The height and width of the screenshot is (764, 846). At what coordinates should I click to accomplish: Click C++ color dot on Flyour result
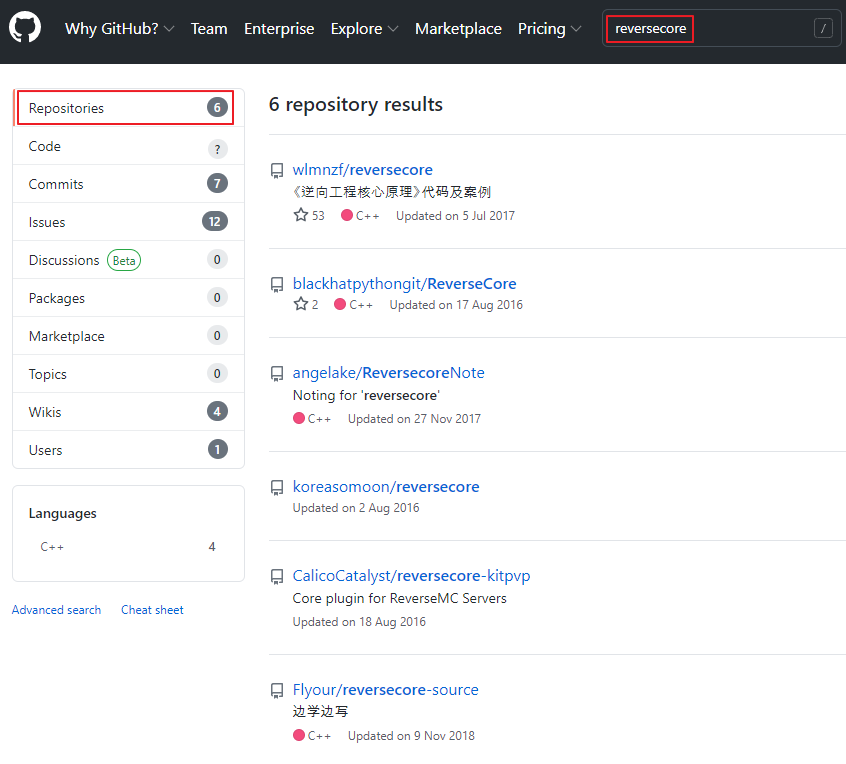[x=298, y=735]
